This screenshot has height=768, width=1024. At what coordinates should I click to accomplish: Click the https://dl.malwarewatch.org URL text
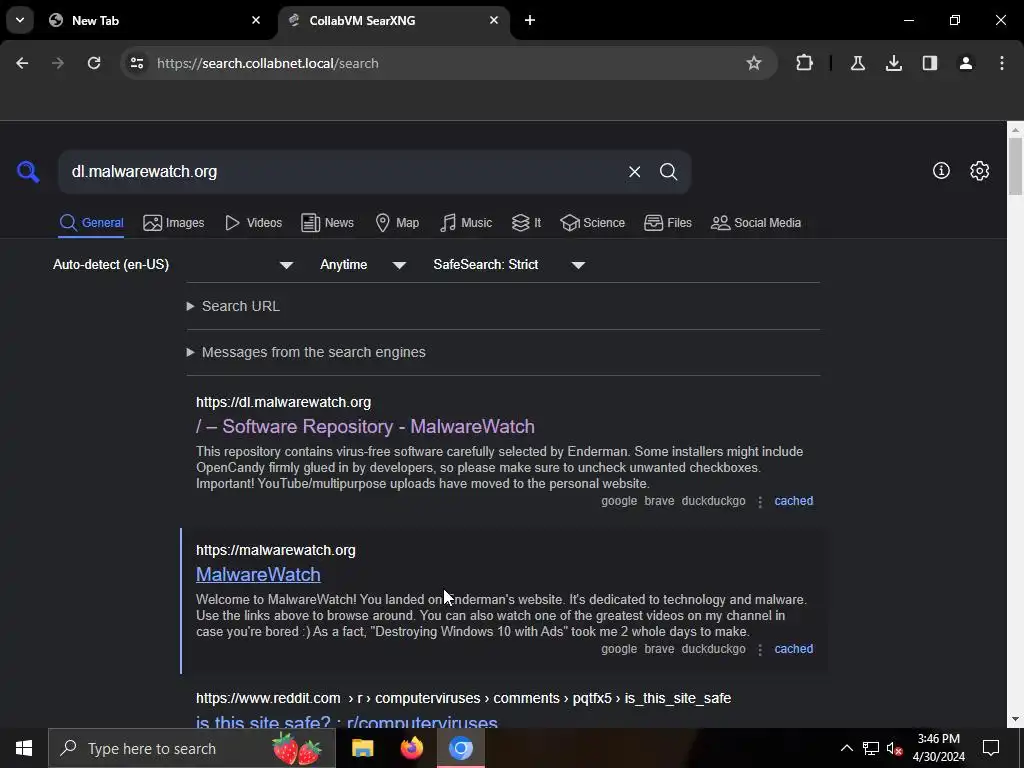tap(283, 402)
